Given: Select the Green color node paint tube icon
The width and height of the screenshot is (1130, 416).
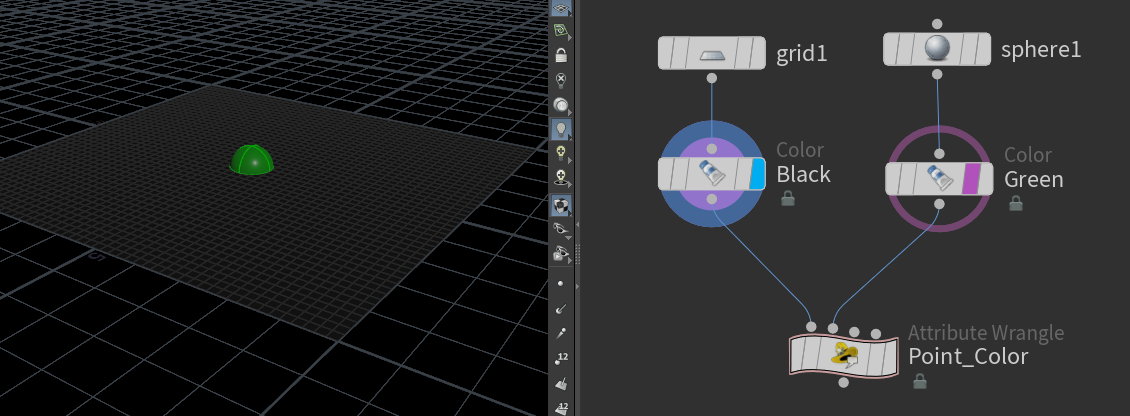Looking at the screenshot, I should [x=938, y=179].
